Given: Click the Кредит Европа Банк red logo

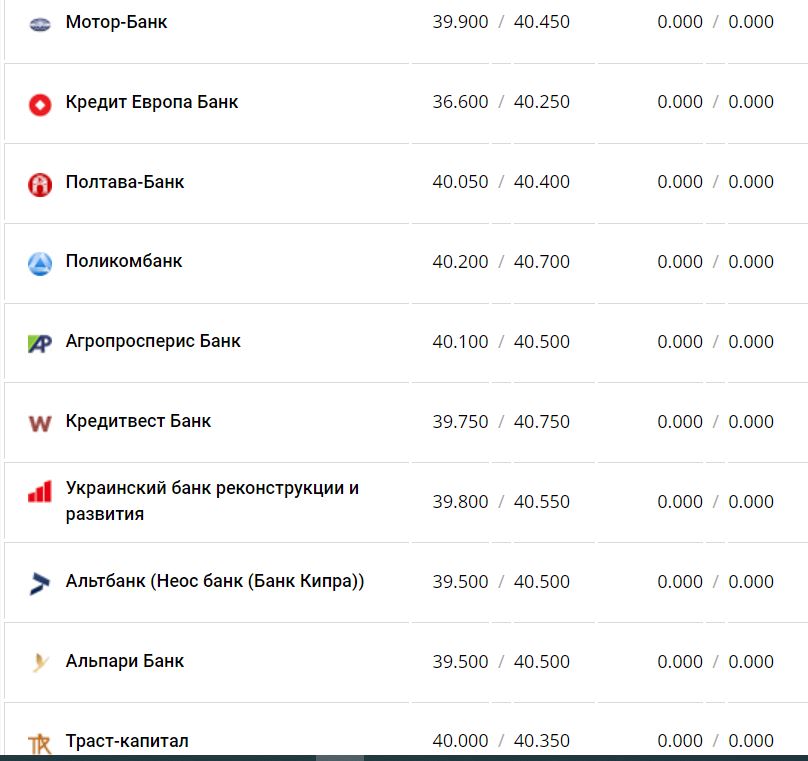Looking at the screenshot, I should (x=39, y=103).
